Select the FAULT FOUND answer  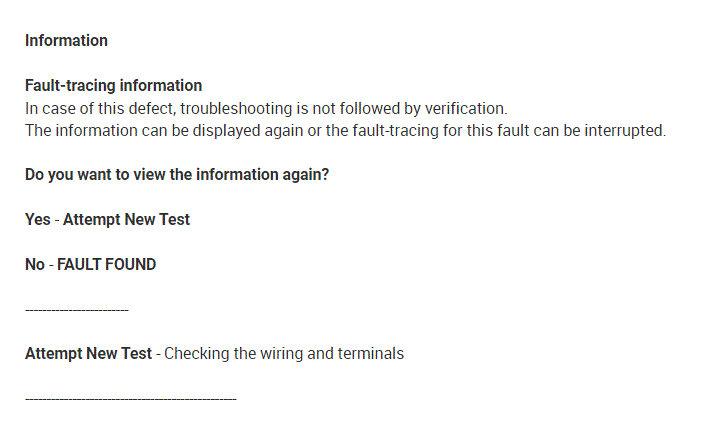point(106,265)
